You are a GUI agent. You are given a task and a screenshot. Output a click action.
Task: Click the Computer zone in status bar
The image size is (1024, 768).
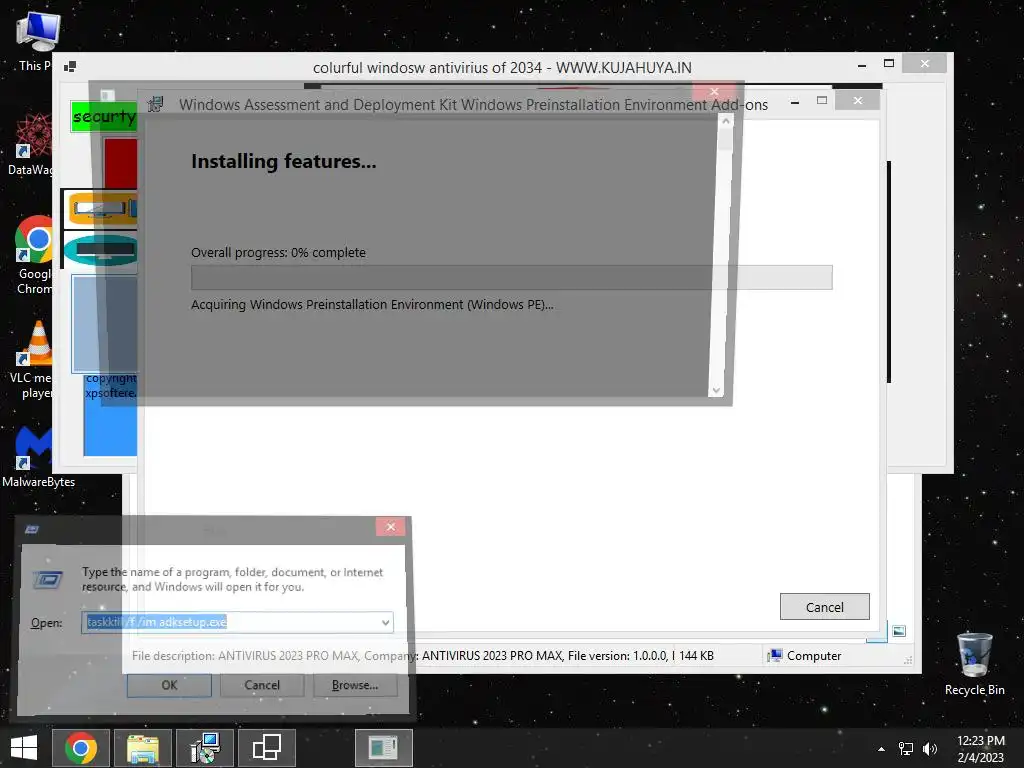click(805, 656)
